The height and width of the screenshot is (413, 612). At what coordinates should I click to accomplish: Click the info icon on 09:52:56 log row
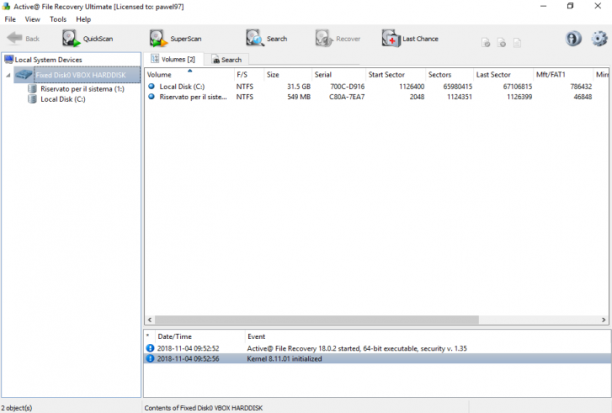coord(150,358)
